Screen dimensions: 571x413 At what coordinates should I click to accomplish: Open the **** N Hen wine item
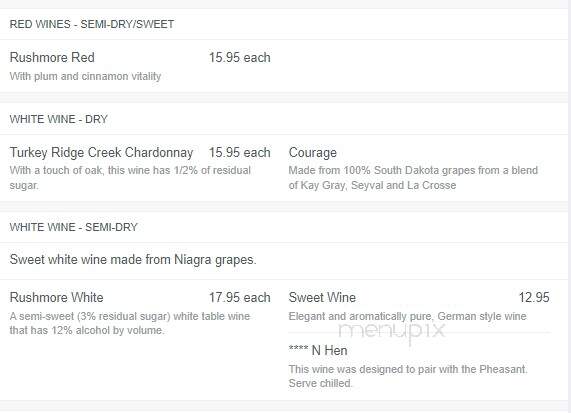click(x=318, y=351)
